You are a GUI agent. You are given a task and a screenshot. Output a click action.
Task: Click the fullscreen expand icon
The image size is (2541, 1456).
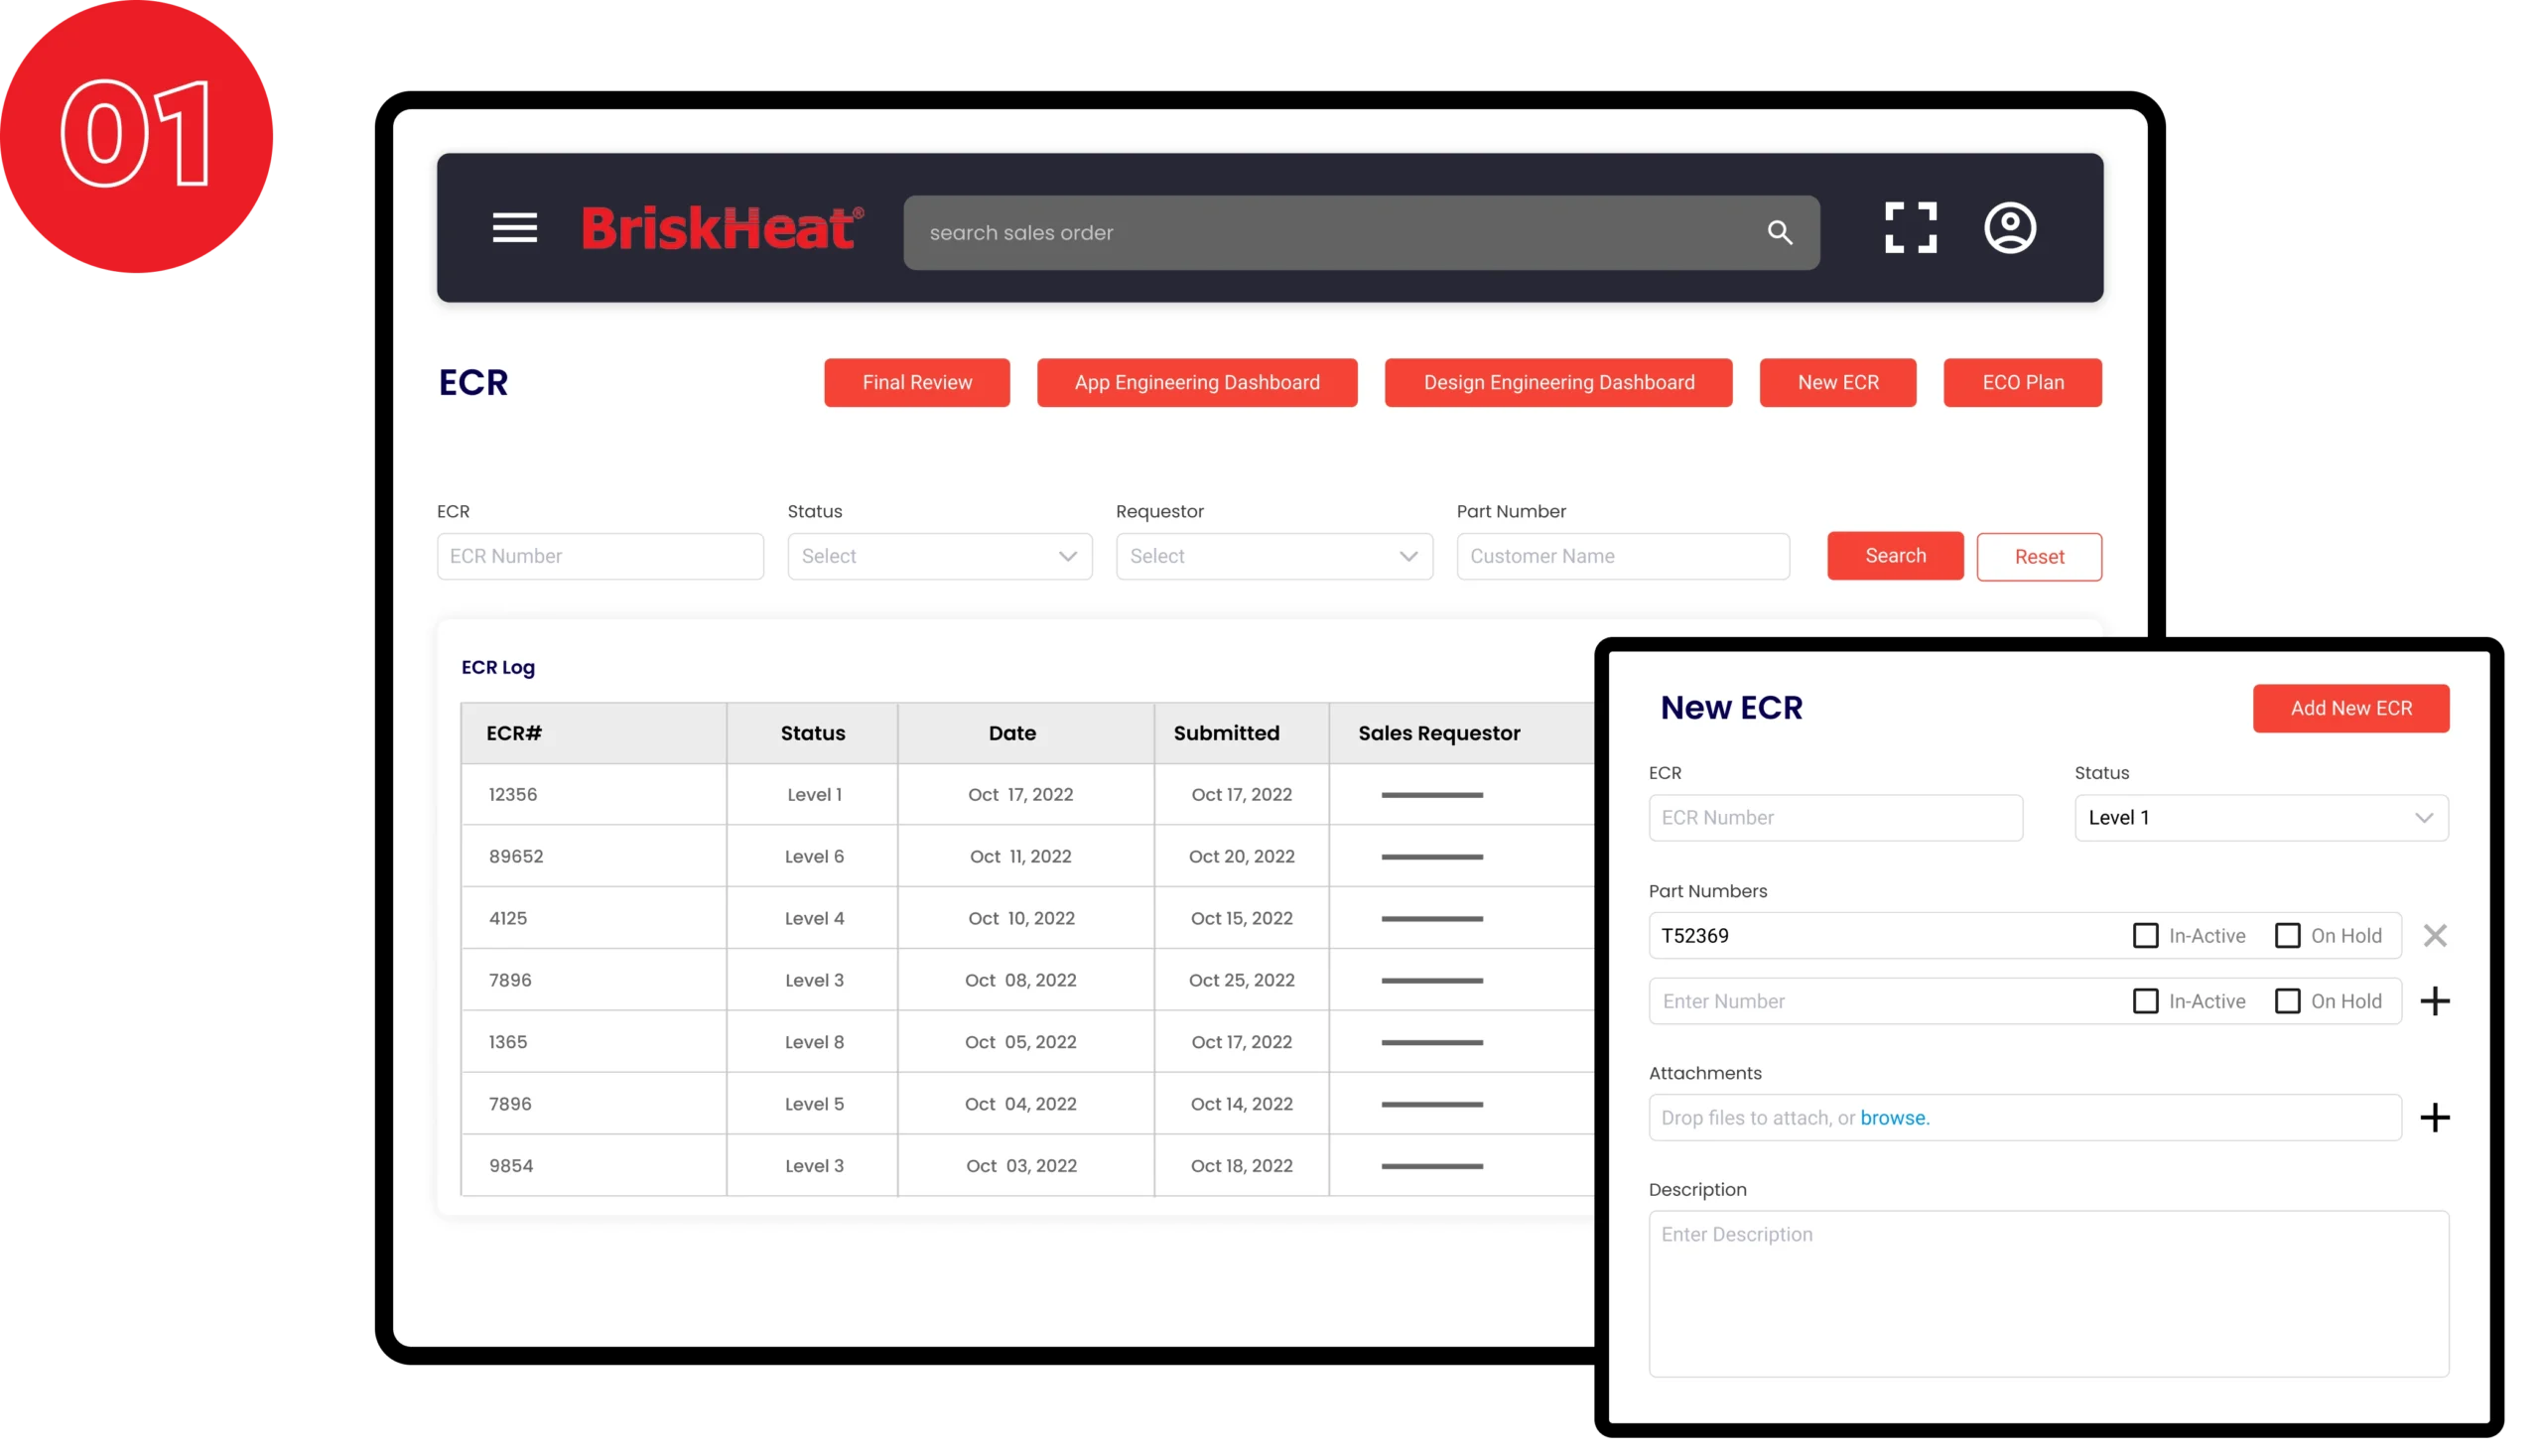[x=1910, y=228]
